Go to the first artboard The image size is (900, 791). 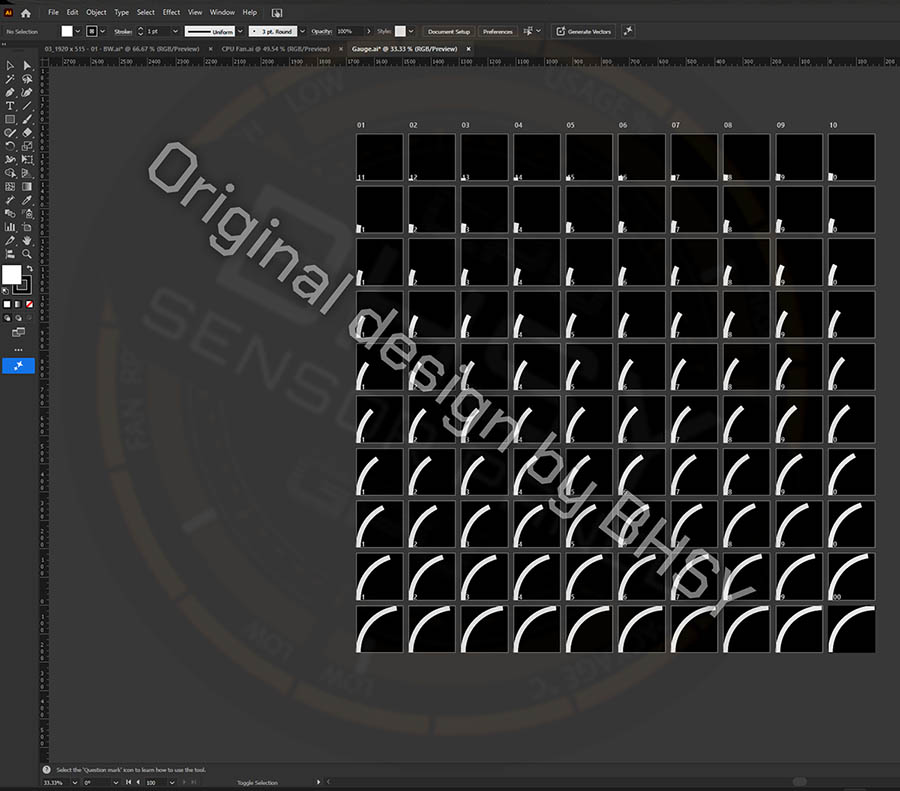click(x=129, y=782)
